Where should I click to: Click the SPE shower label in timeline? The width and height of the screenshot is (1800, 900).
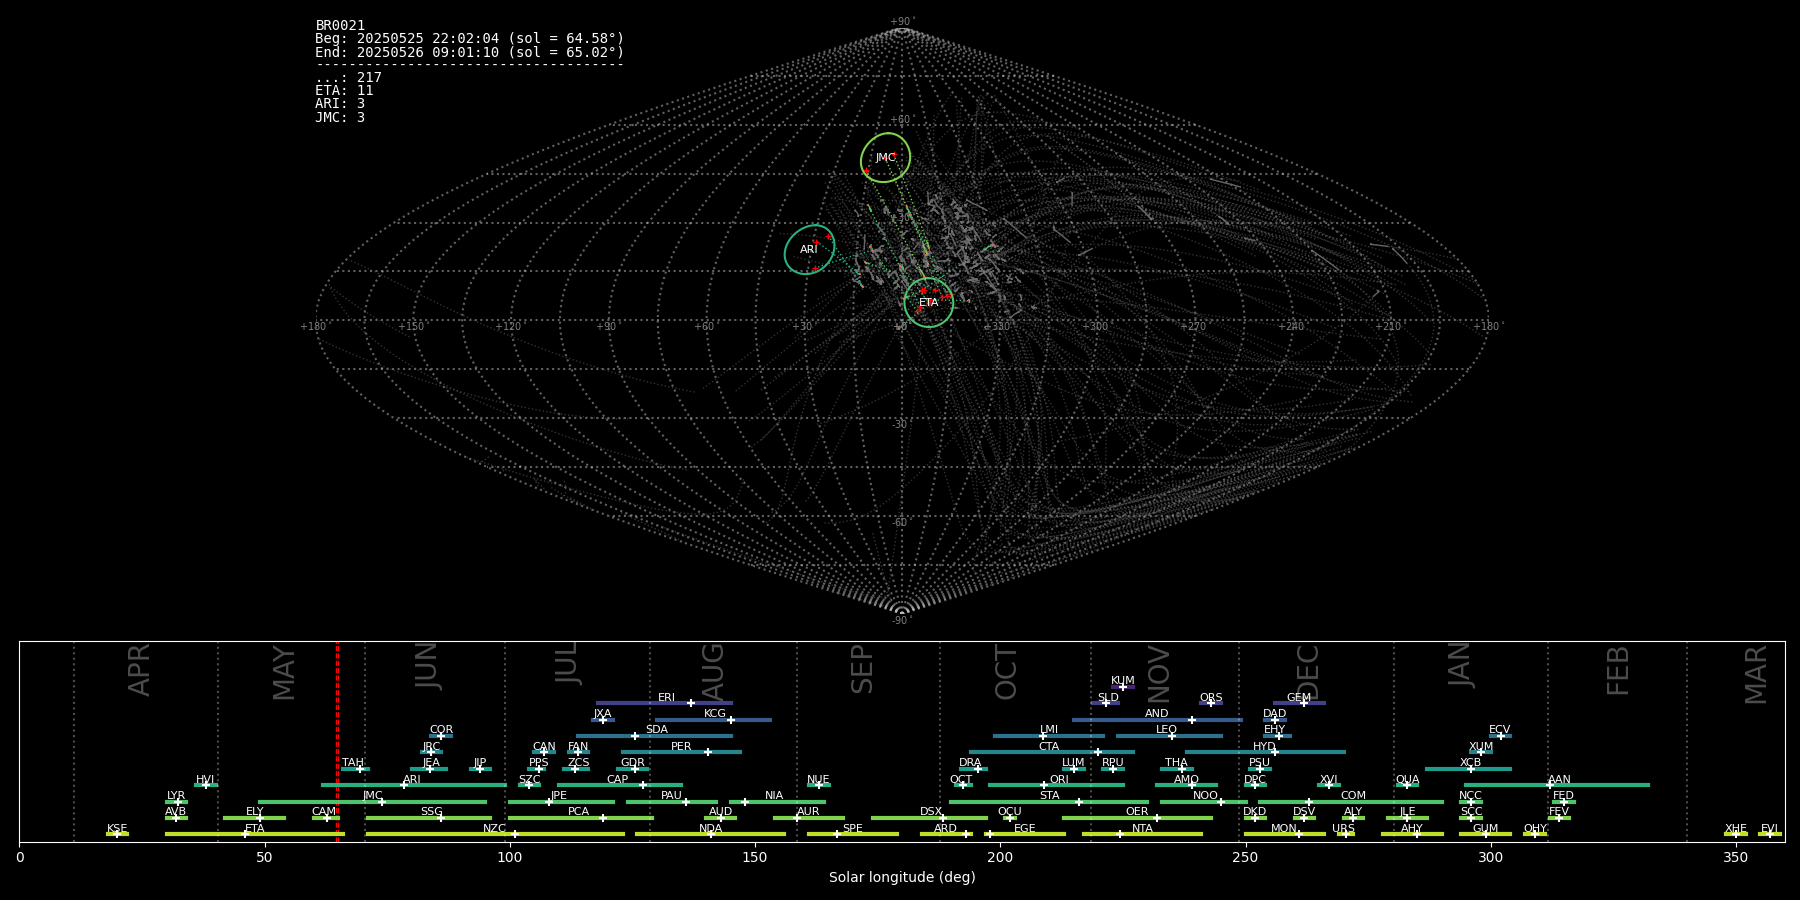pyautogui.click(x=852, y=829)
